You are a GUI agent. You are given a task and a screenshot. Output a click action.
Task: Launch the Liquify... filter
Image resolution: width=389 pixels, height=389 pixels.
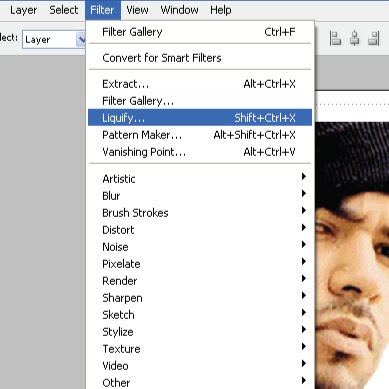coord(199,118)
